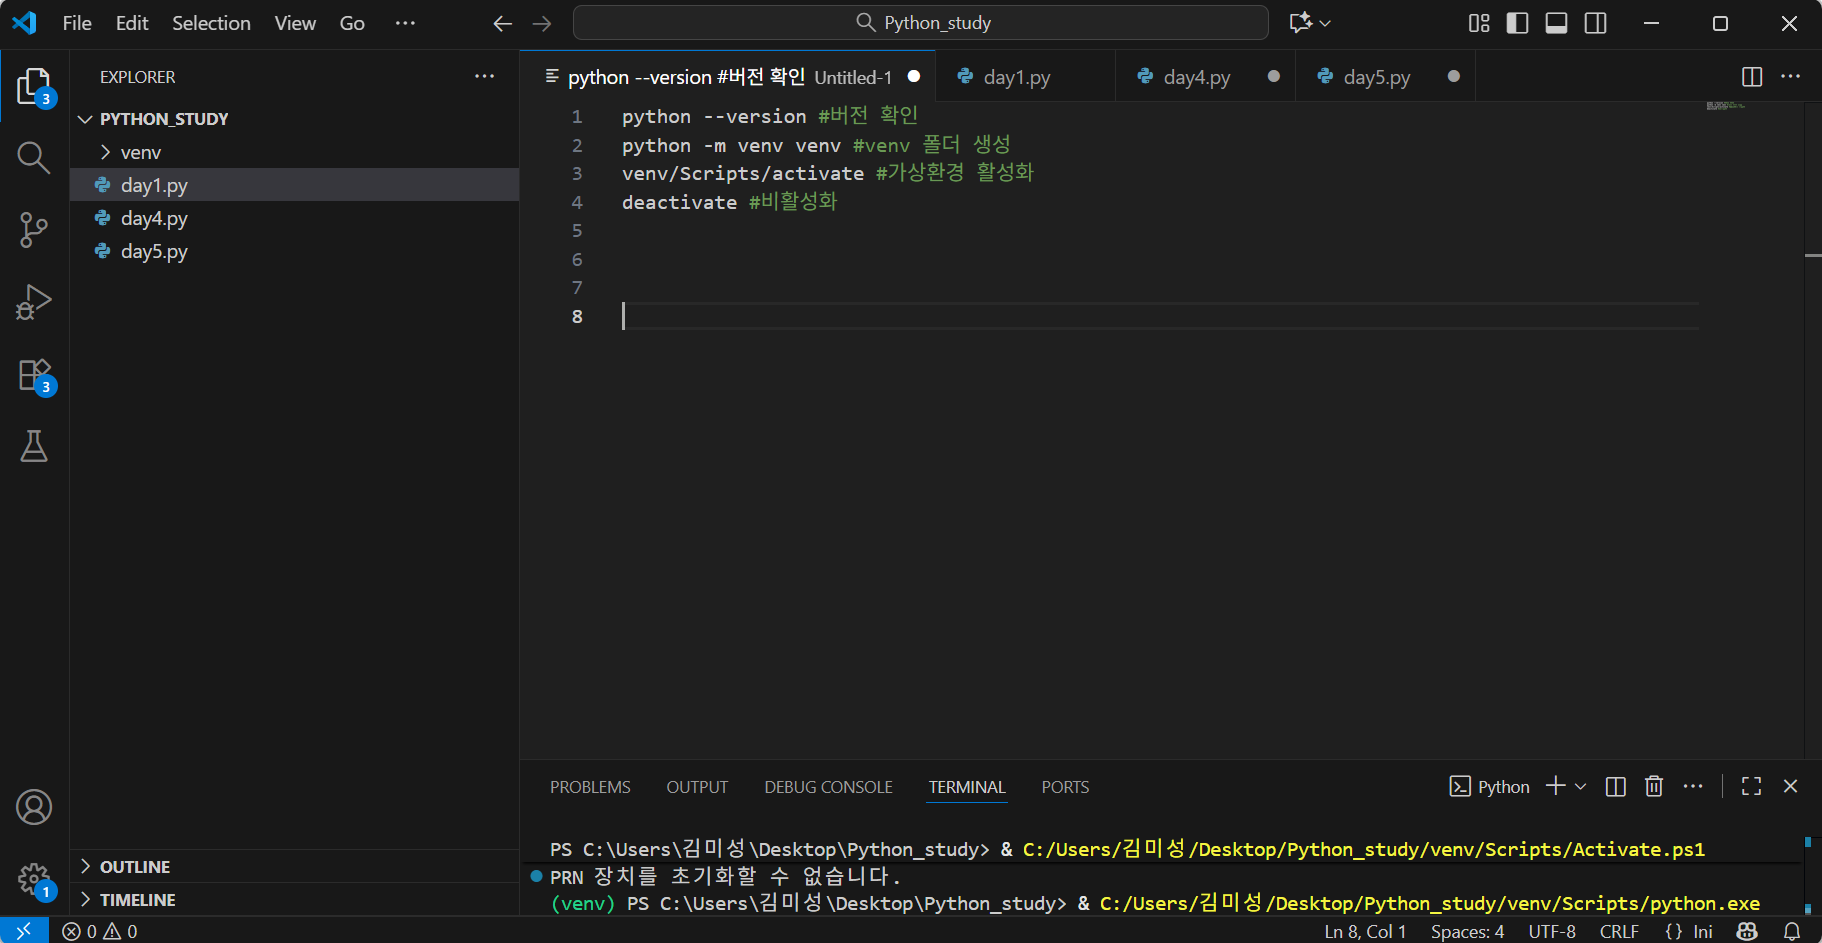
Task: Click the Python_study command center search box
Action: coord(921,23)
